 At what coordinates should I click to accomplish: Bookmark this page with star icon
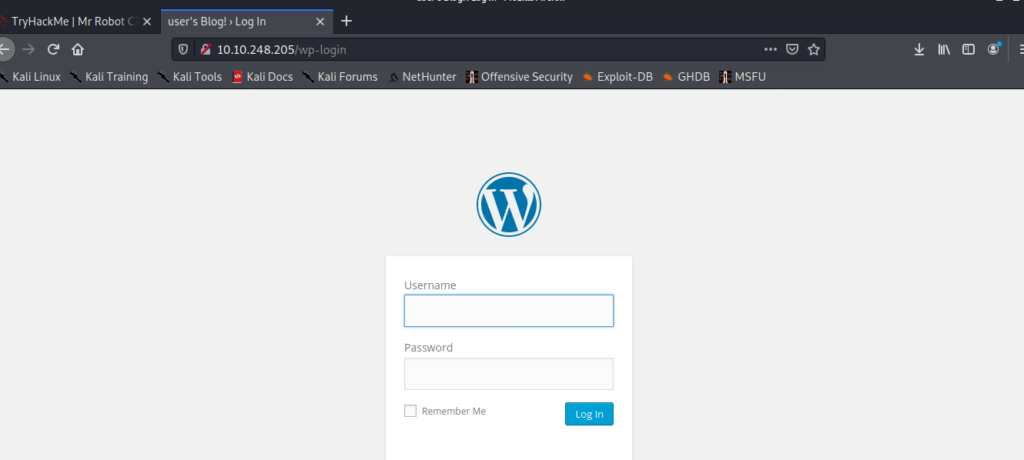[813, 49]
